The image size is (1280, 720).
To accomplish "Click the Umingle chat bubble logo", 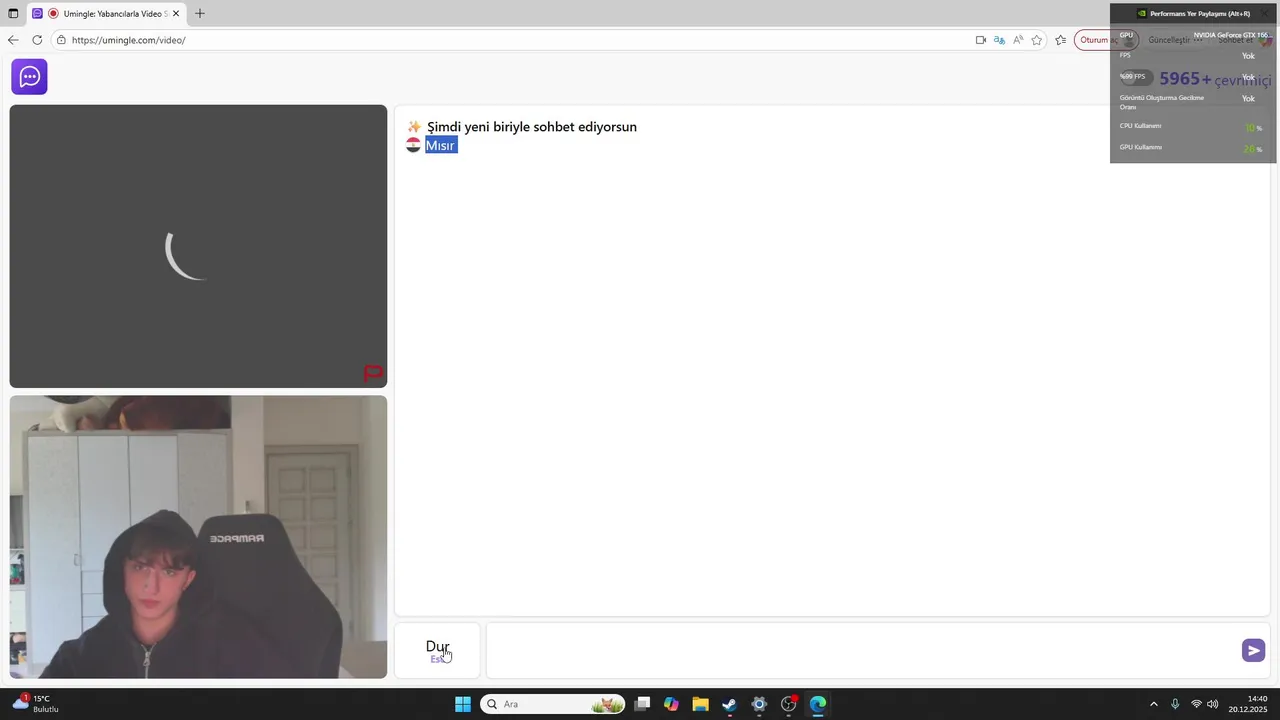I will [x=29, y=77].
